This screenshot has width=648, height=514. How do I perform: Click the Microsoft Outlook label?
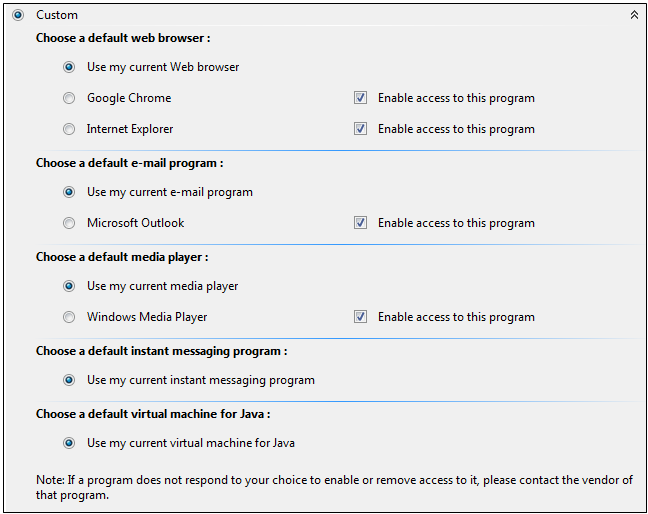[136, 223]
